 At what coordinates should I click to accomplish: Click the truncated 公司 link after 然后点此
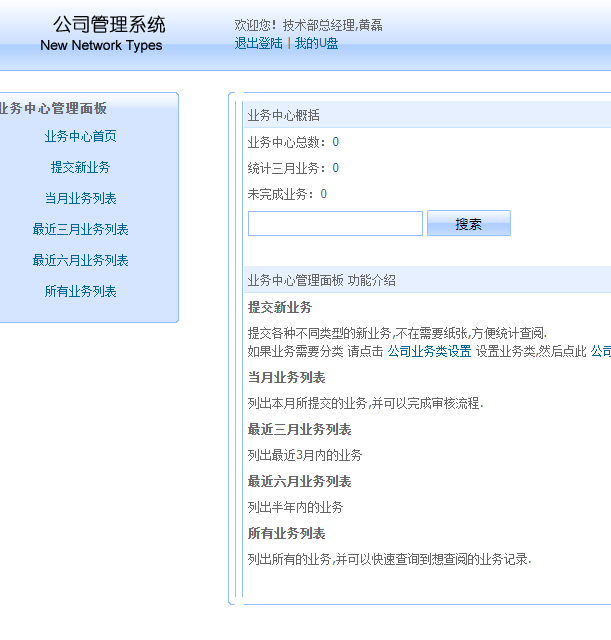(x=601, y=351)
